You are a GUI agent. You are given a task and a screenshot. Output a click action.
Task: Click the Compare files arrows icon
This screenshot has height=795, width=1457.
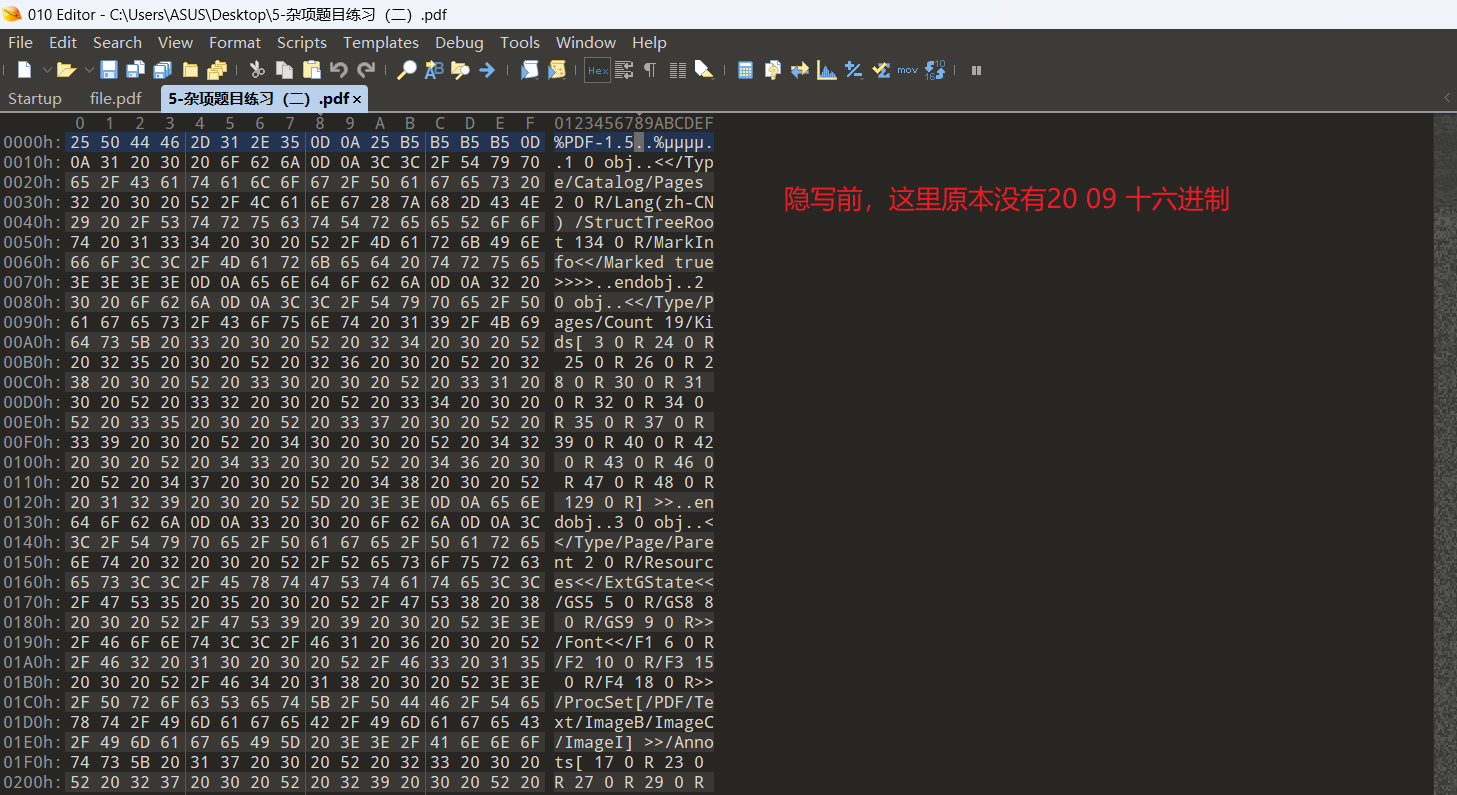tap(799, 70)
